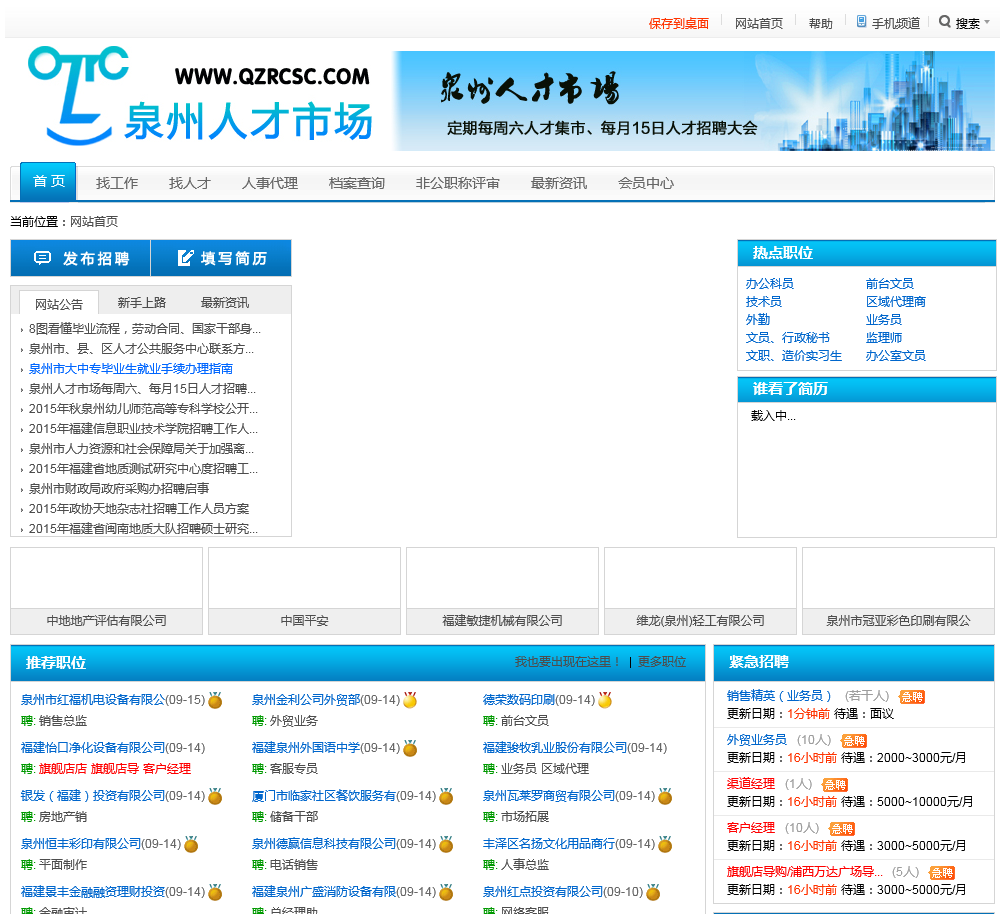
Task: Click the 泉州人才市场 banner image
Action: [x=694, y=101]
